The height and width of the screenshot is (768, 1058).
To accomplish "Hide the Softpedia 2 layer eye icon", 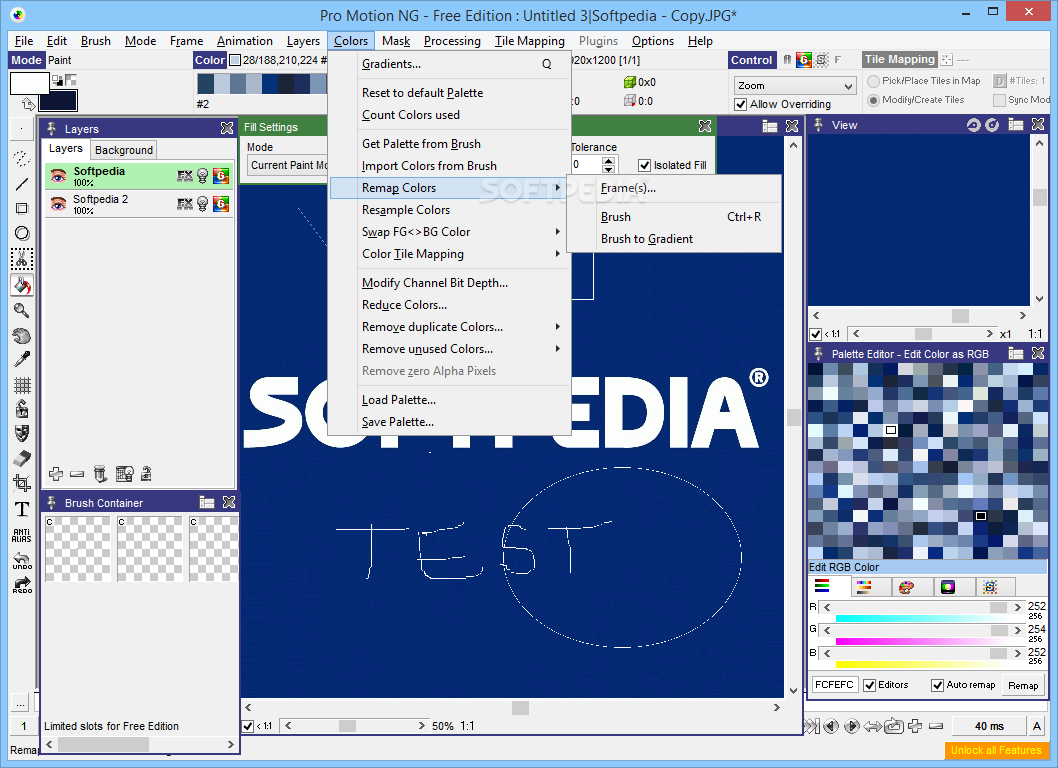I will click(x=58, y=203).
